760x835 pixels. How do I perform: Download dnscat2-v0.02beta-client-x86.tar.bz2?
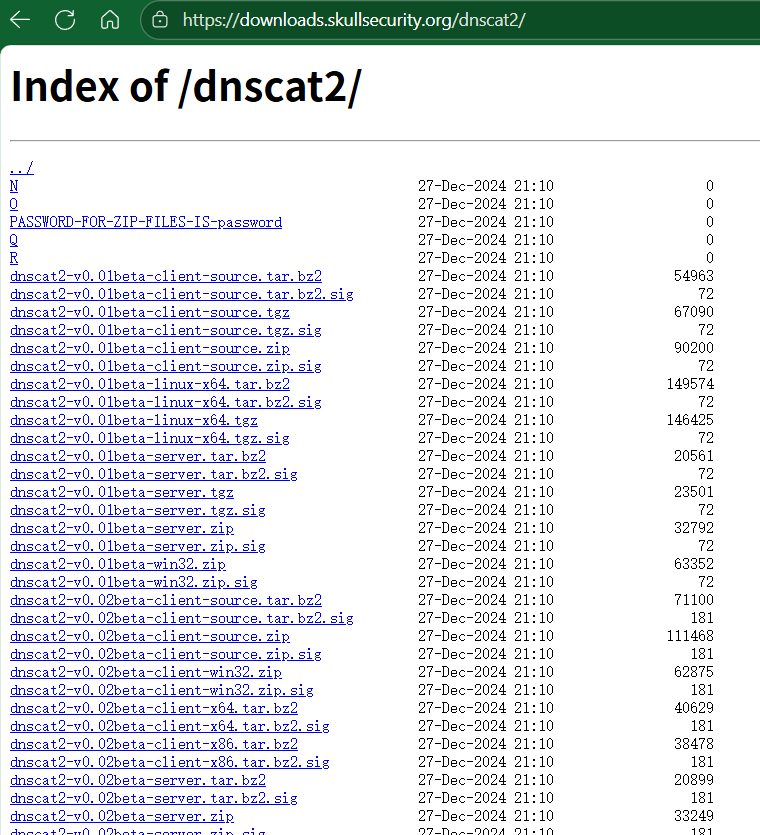pos(154,744)
